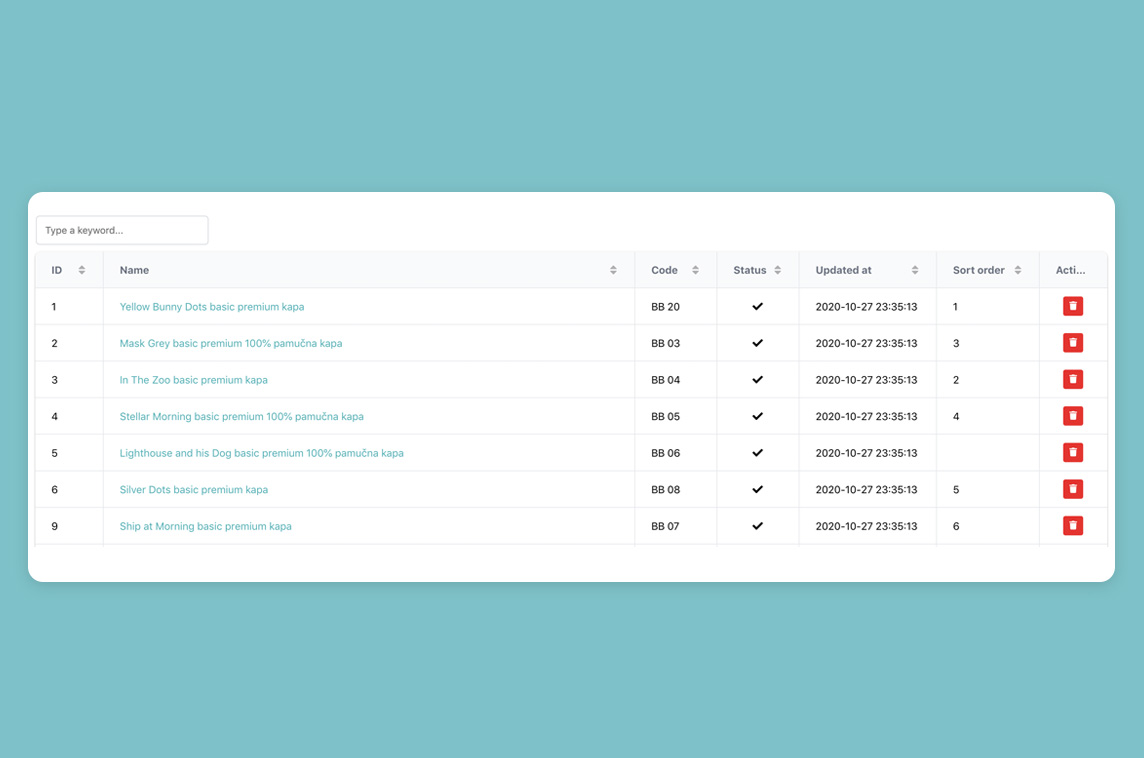The height and width of the screenshot is (758, 1144).
Task: Open Silver Dots basic premium kapa
Action: click(193, 489)
